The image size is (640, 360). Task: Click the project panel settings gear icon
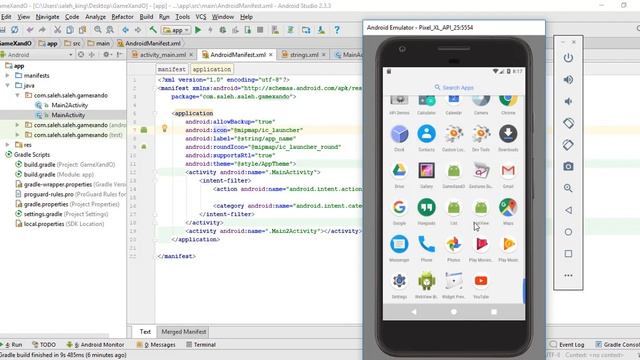[106, 54]
